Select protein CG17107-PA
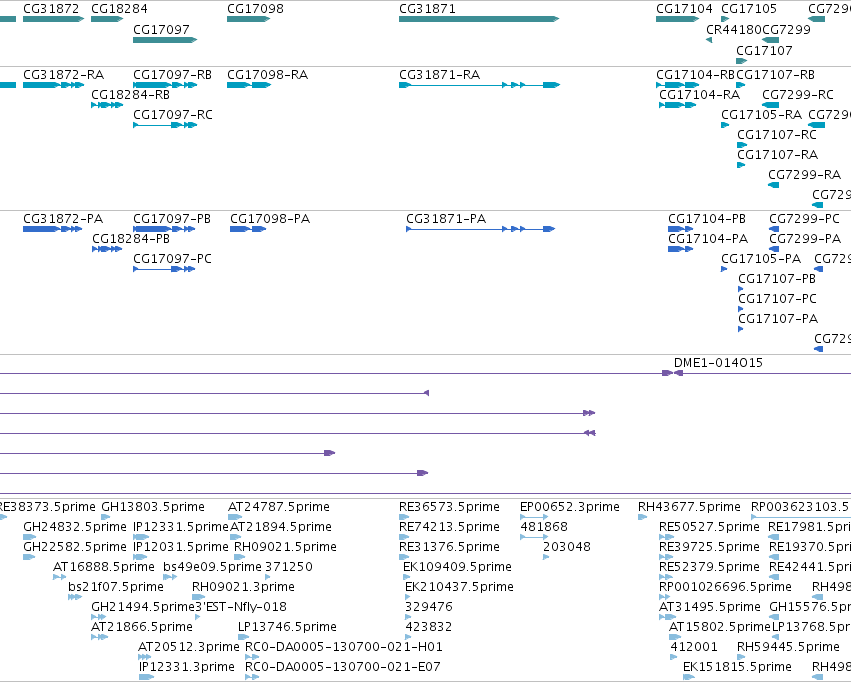851x682 pixels. pyautogui.click(x=741, y=329)
